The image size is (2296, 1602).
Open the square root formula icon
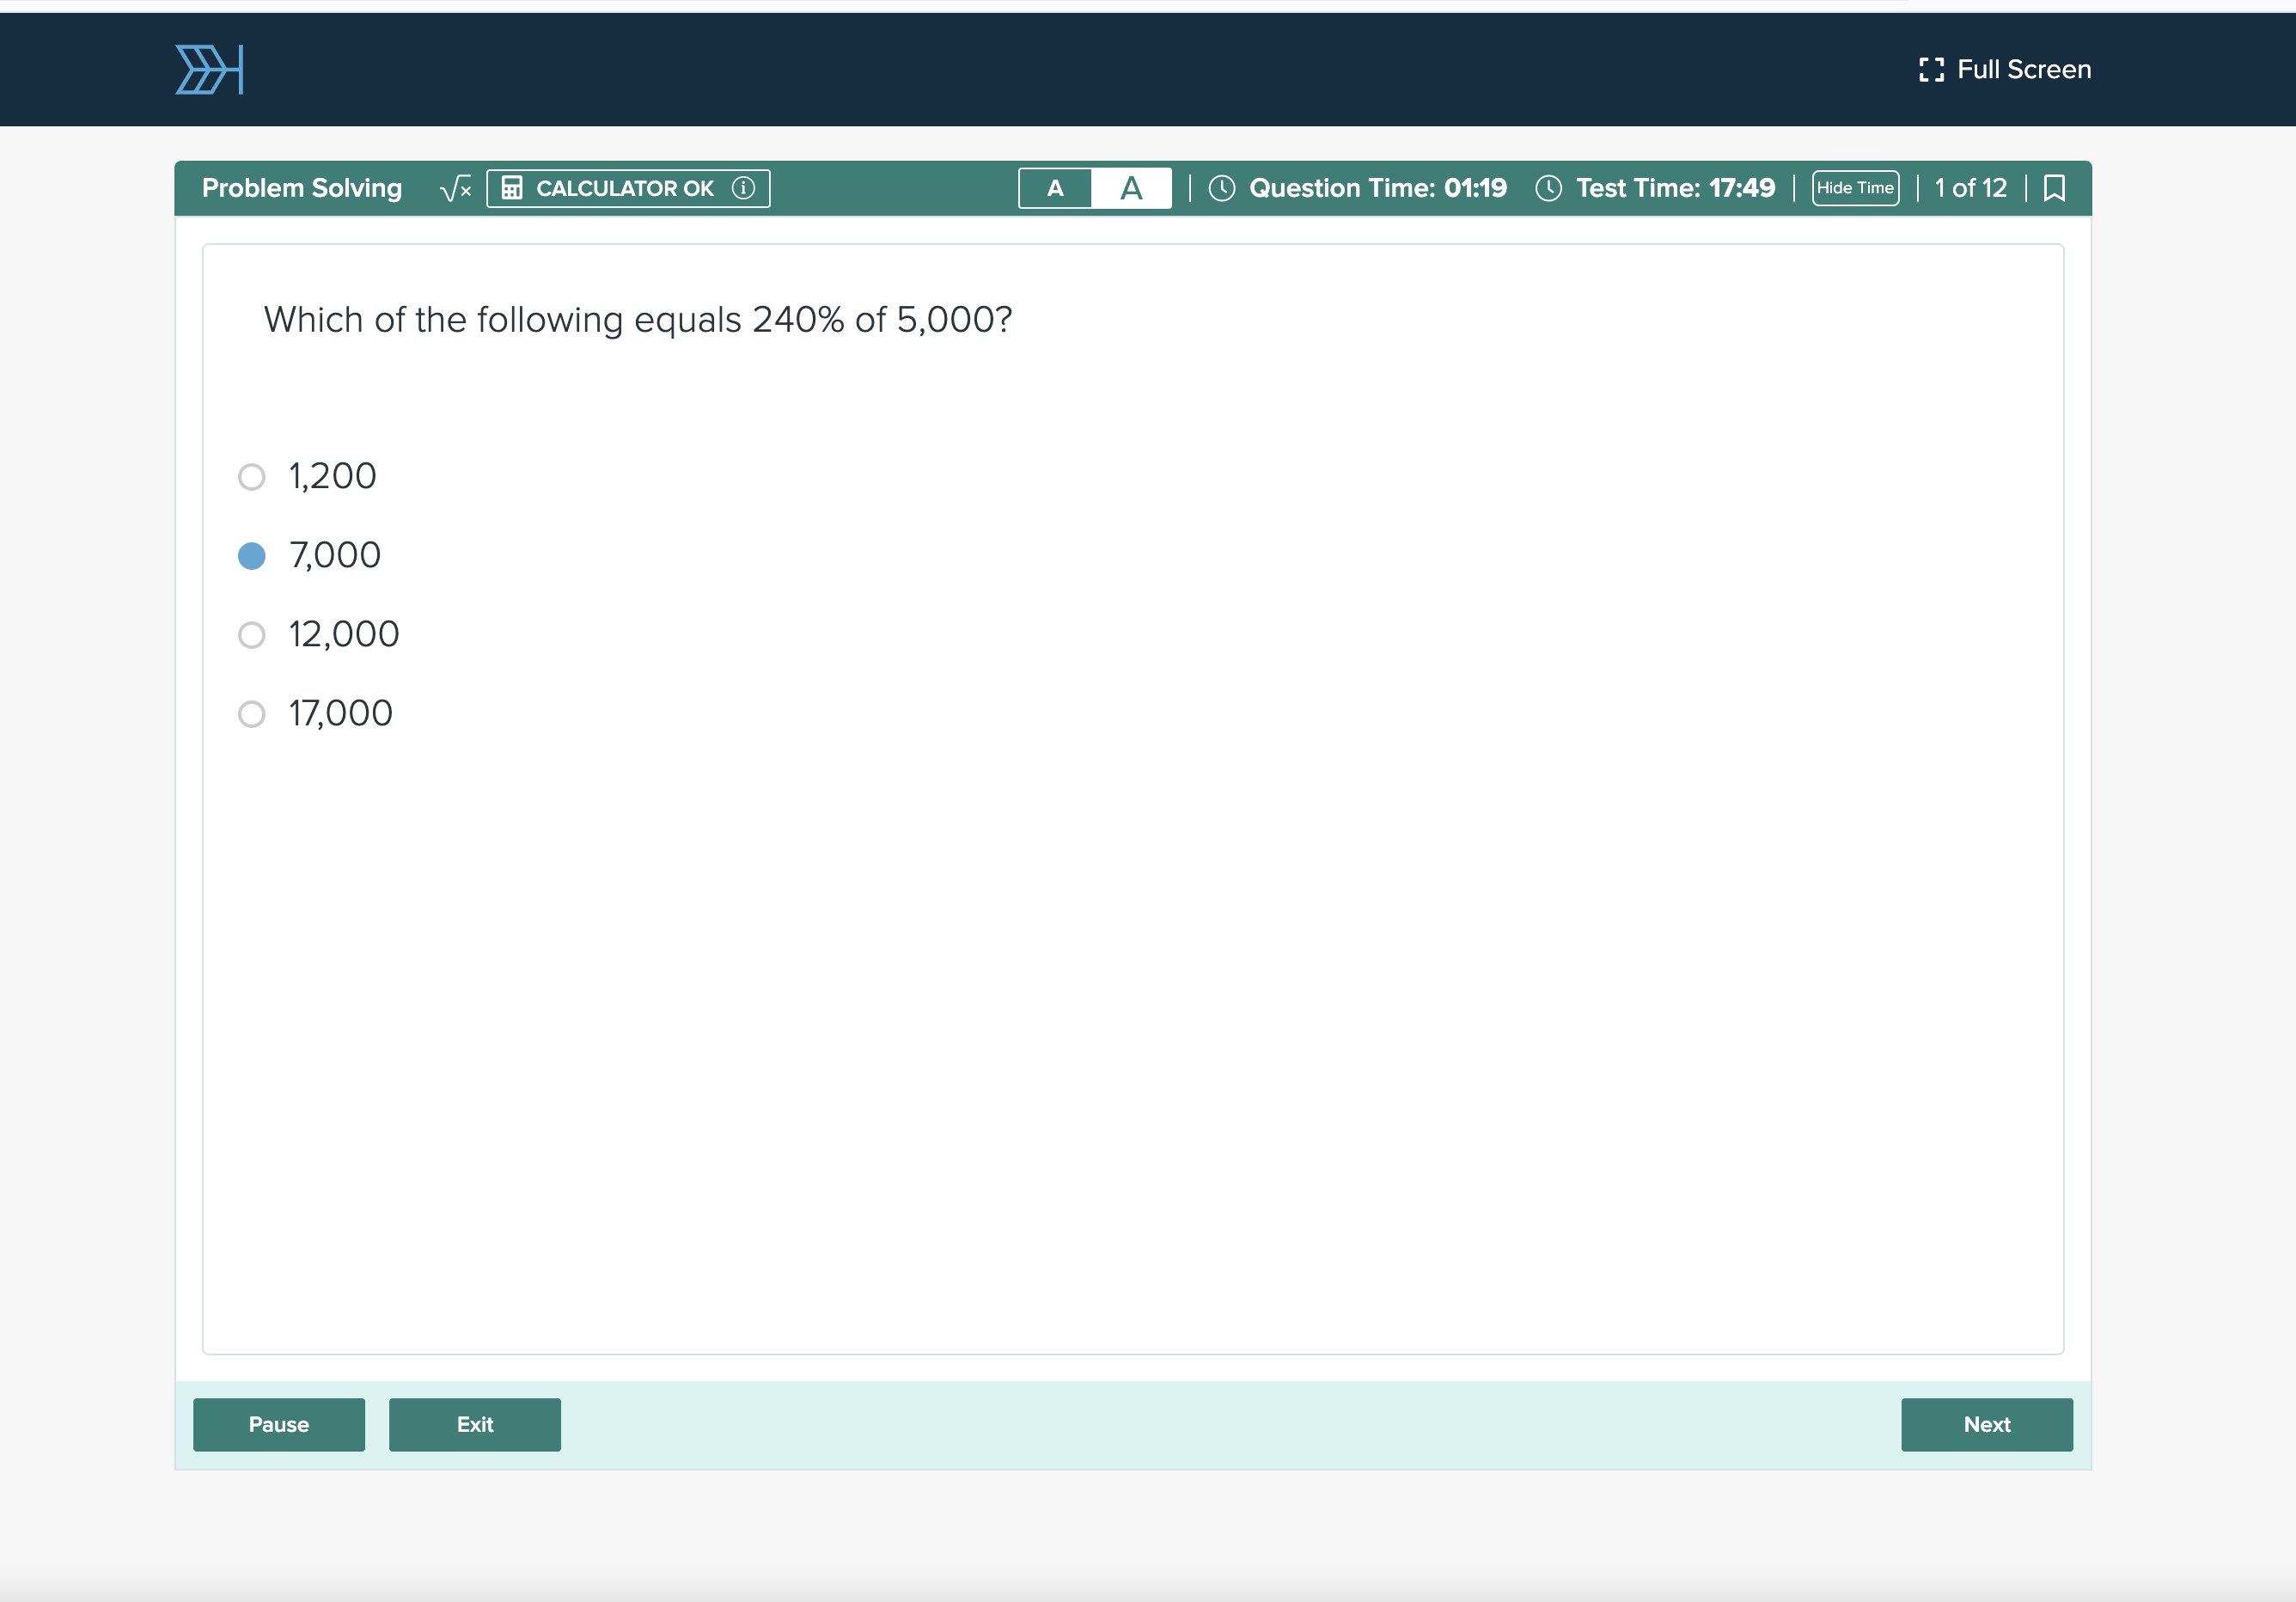pos(455,188)
